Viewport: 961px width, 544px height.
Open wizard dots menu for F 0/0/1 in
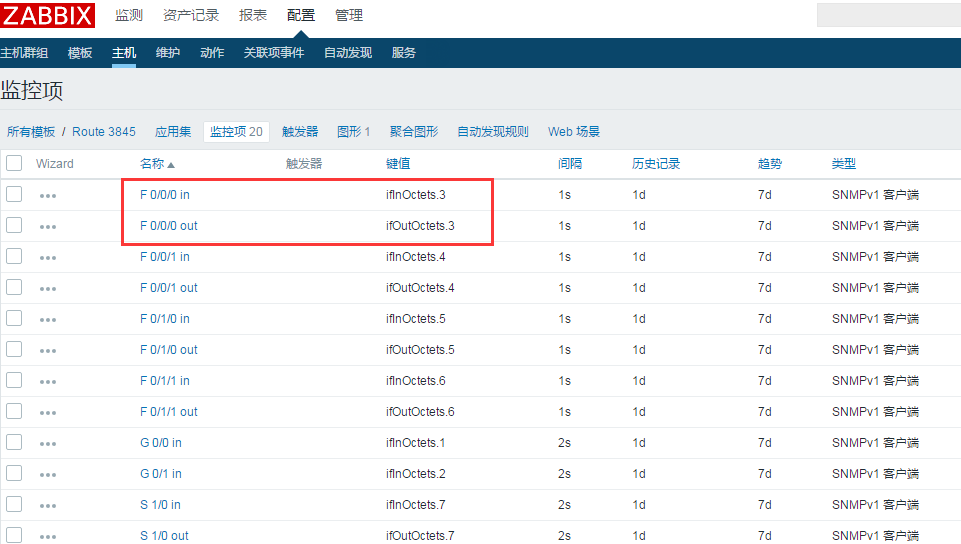click(x=48, y=258)
